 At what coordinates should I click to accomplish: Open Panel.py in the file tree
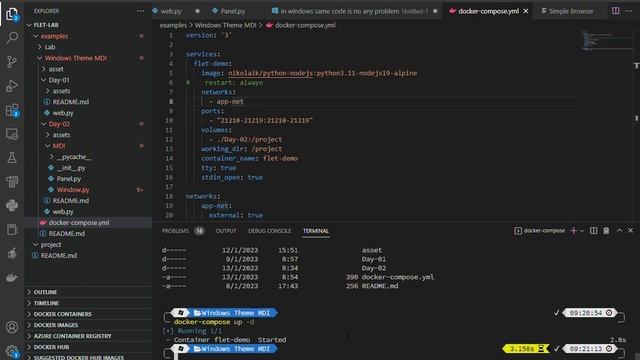(69, 179)
